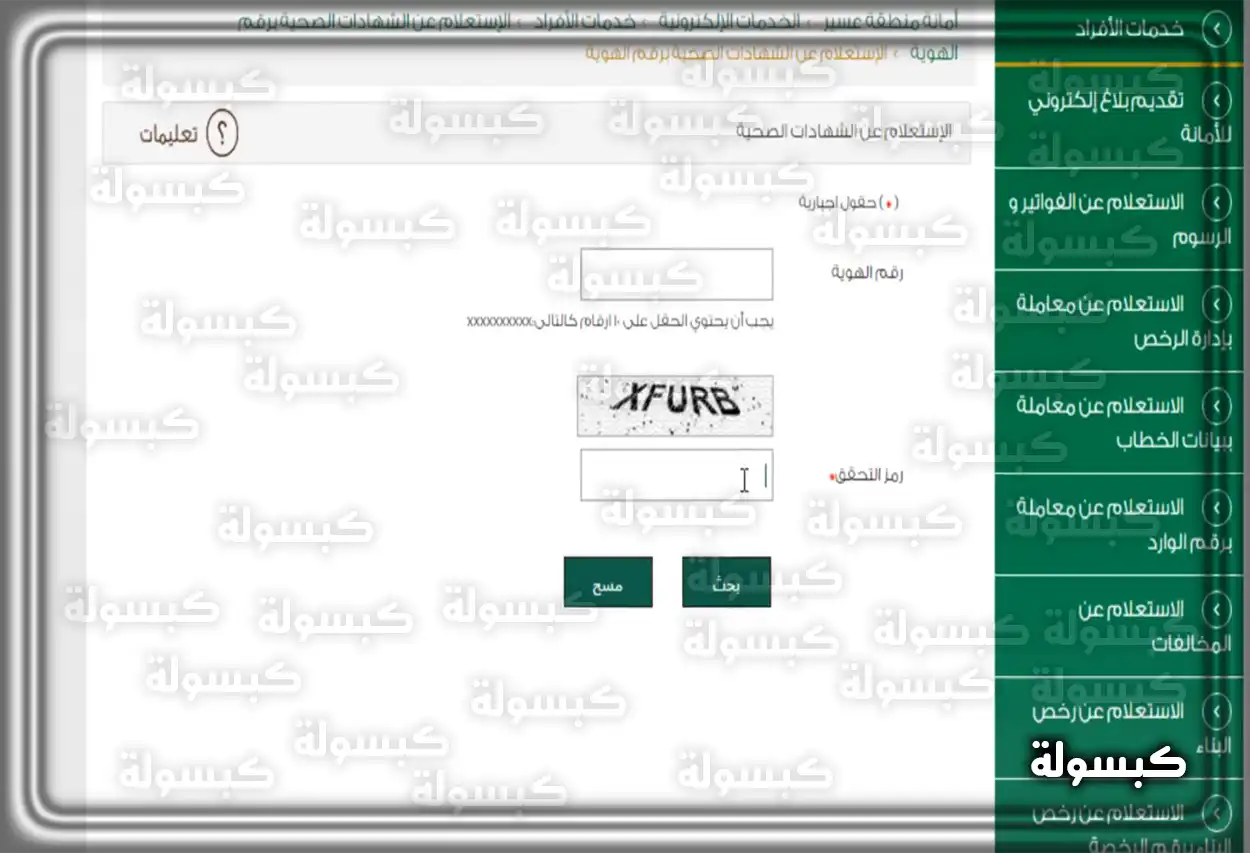Click the chevron beside الاستعلام عن معاملة برقم الوارد
Screen dimensions: 1250x853
[1216, 507]
